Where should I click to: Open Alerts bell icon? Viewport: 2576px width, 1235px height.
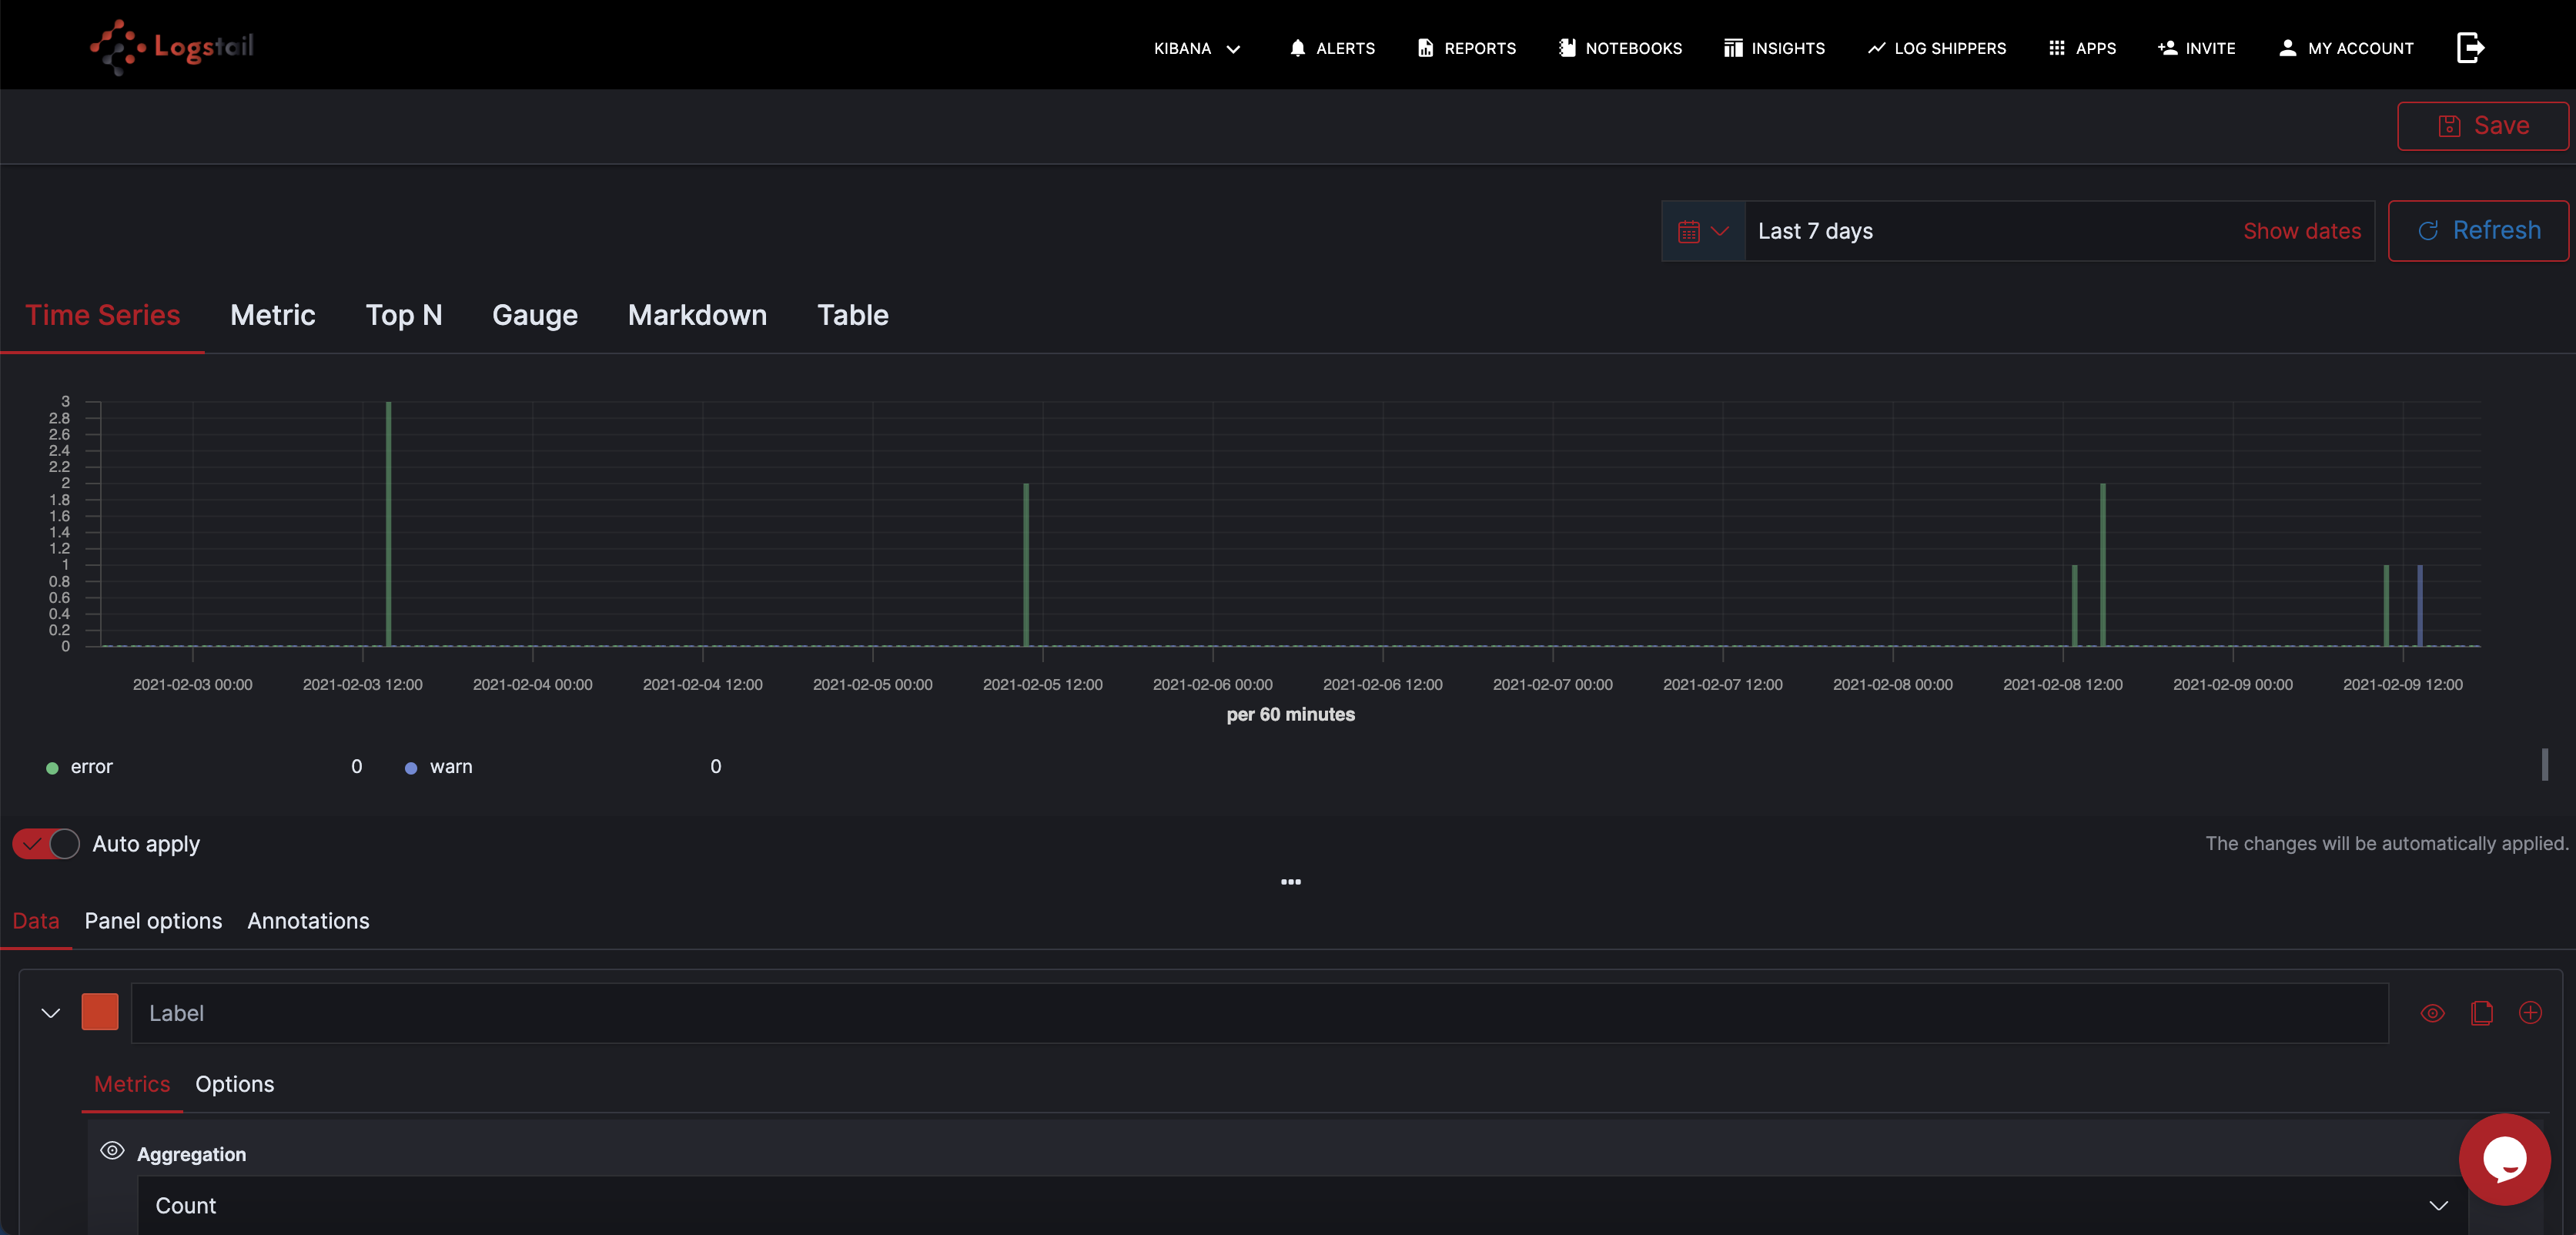coord(1297,48)
